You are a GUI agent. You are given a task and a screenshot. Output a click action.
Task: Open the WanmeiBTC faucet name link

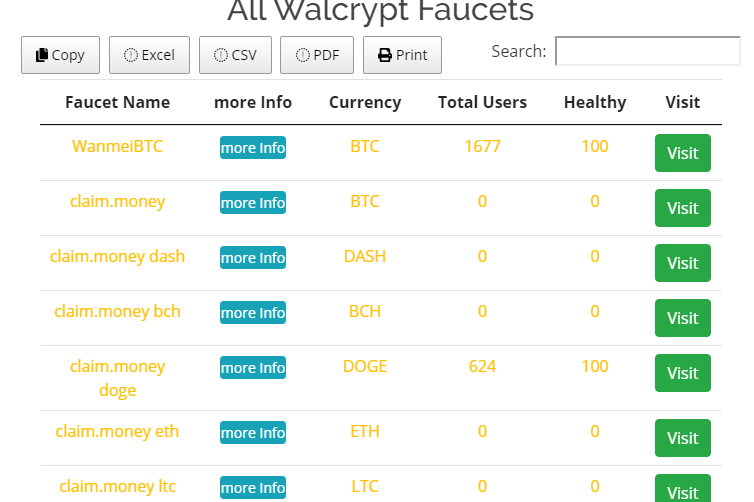[x=117, y=146]
